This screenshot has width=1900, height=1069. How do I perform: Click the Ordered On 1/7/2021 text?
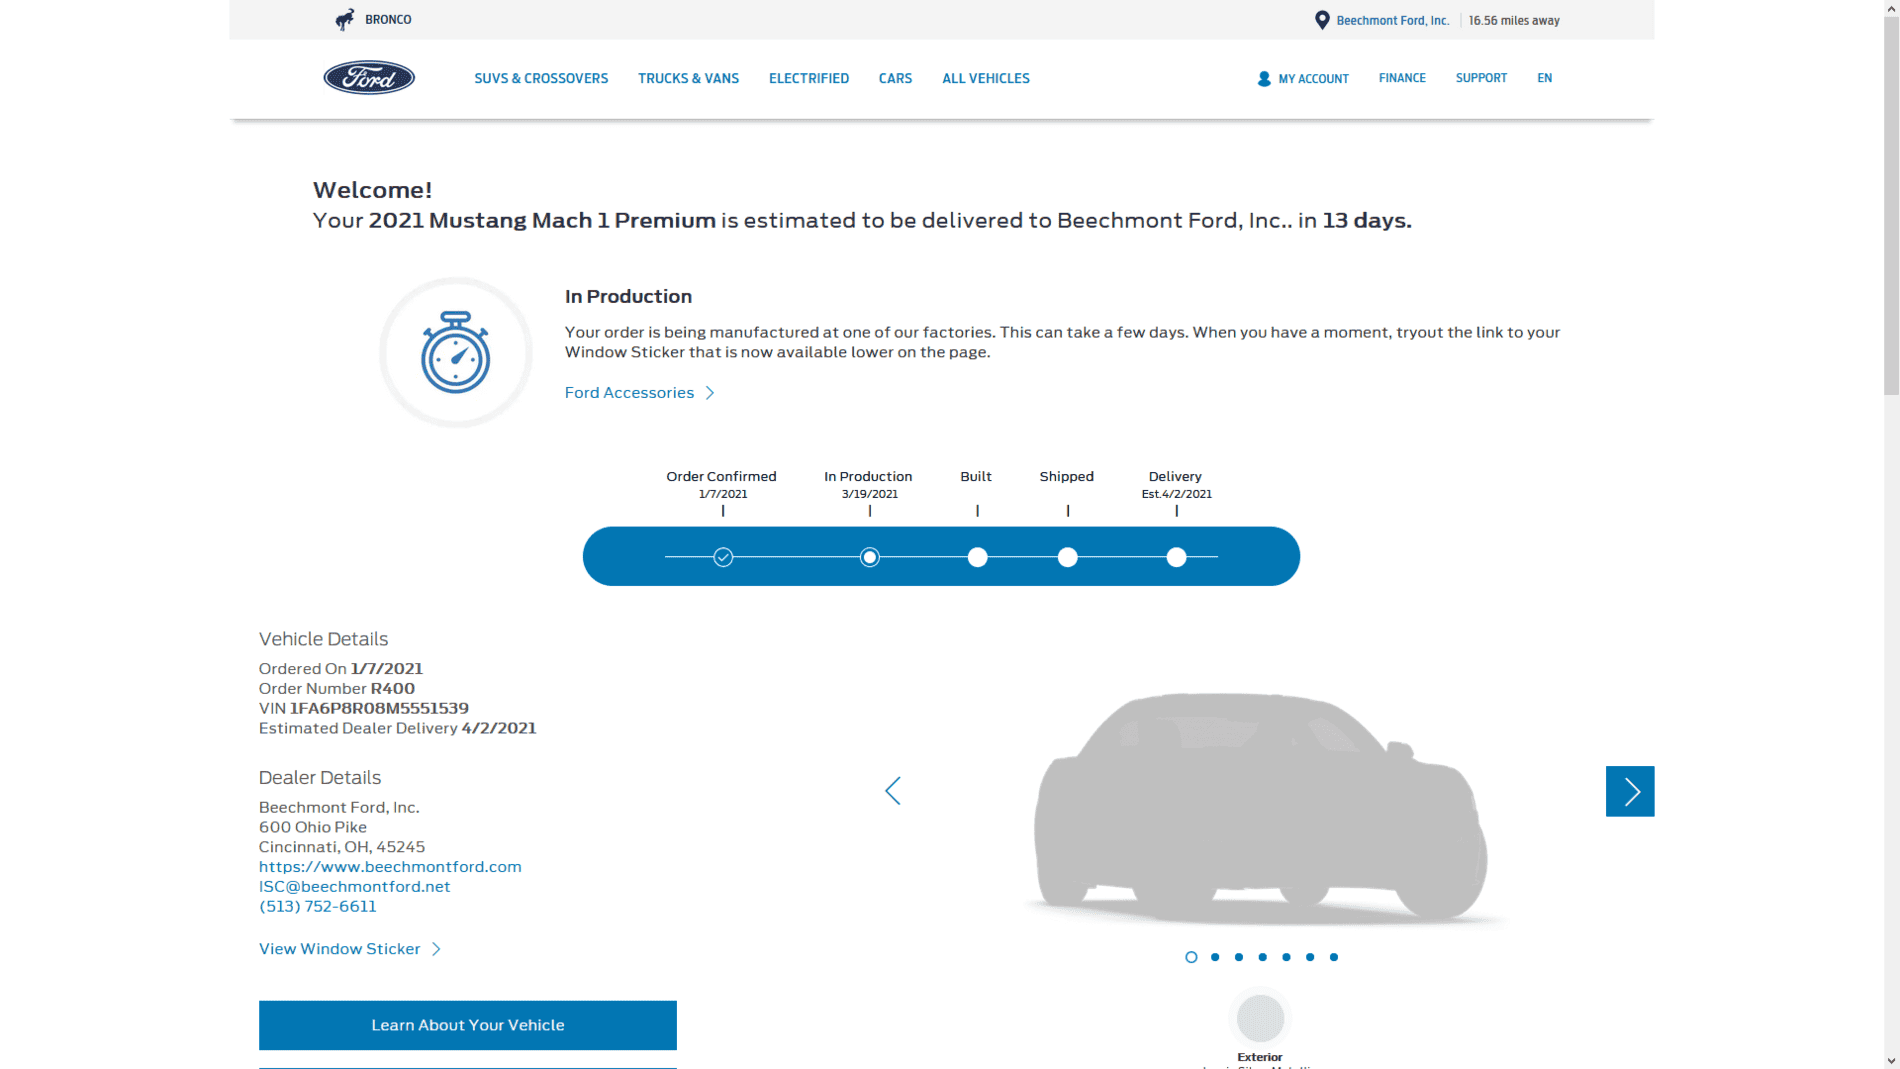(341, 668)
